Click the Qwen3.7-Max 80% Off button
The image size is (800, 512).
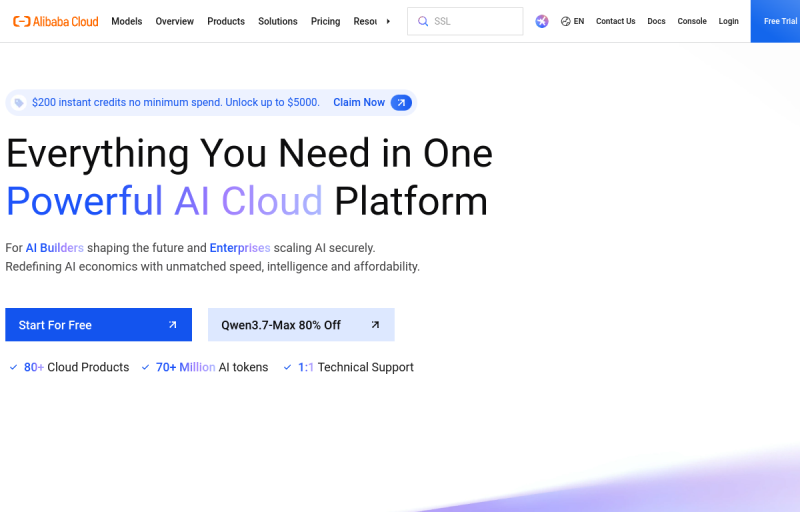pyautogui.click(x=301, y=324)
